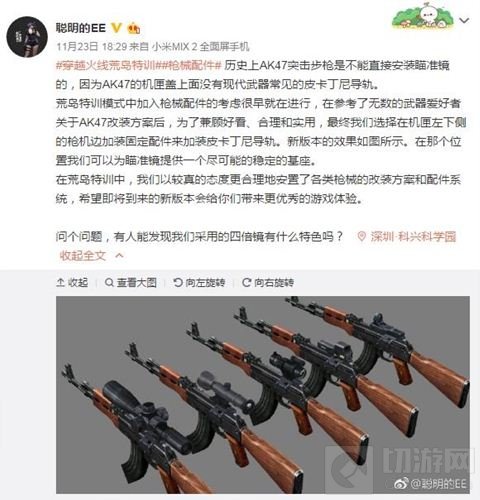The image size is (480, 500).
Task: Open the post options chevron menu
Action: pos(464,20)
